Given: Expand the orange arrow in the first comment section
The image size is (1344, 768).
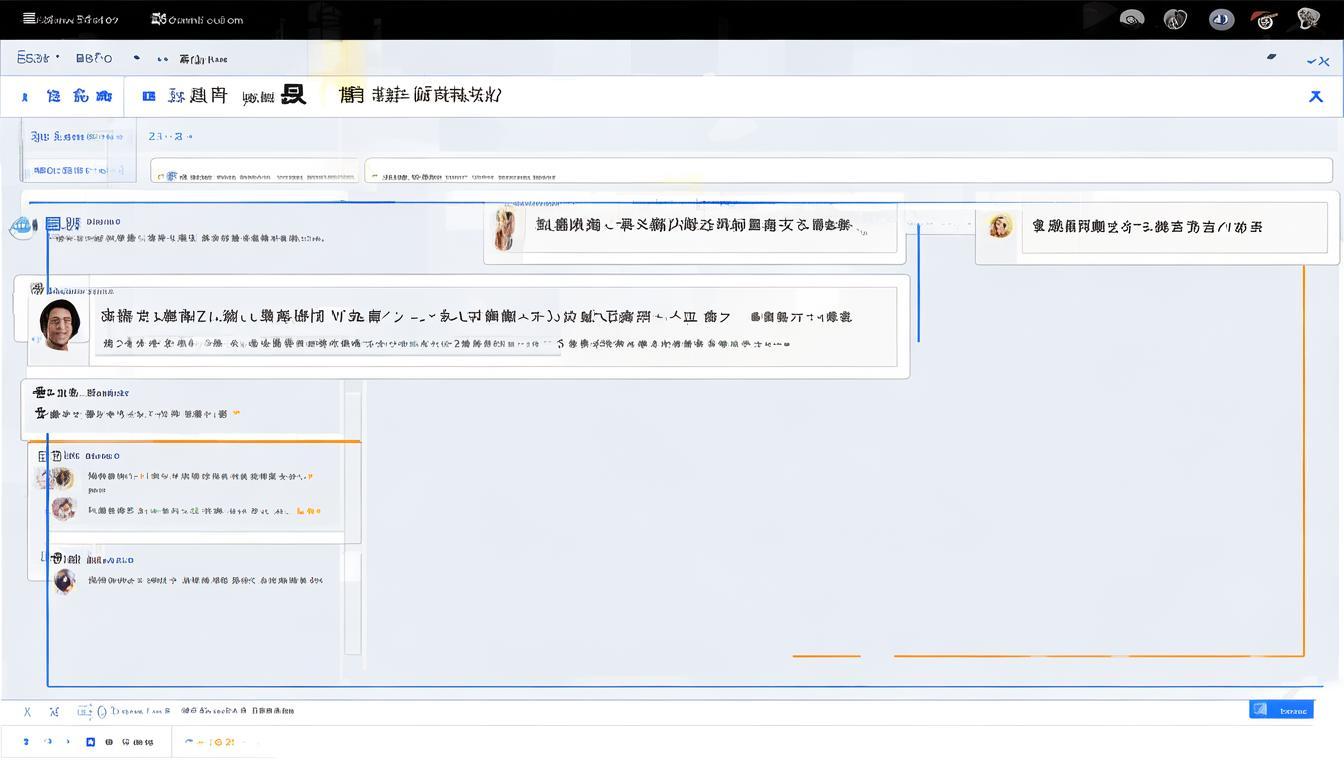Looking at the screenshot, I should pyautogui.click(x=236, y=410).
